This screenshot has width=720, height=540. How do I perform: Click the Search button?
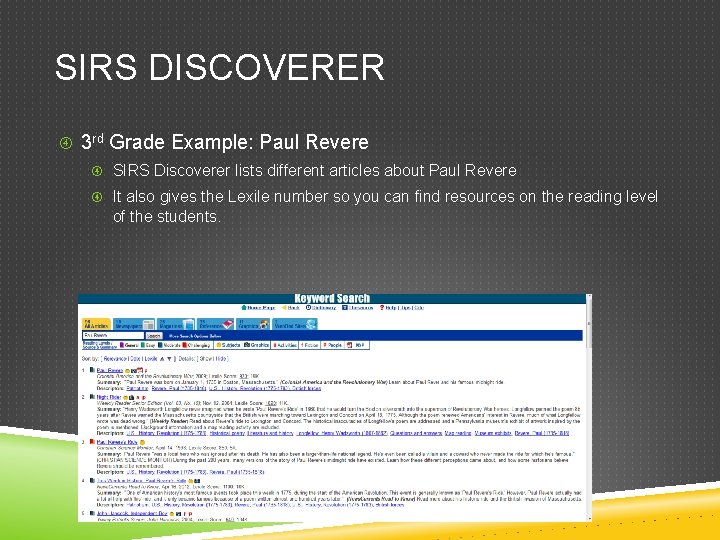click(x=154, y=336)
